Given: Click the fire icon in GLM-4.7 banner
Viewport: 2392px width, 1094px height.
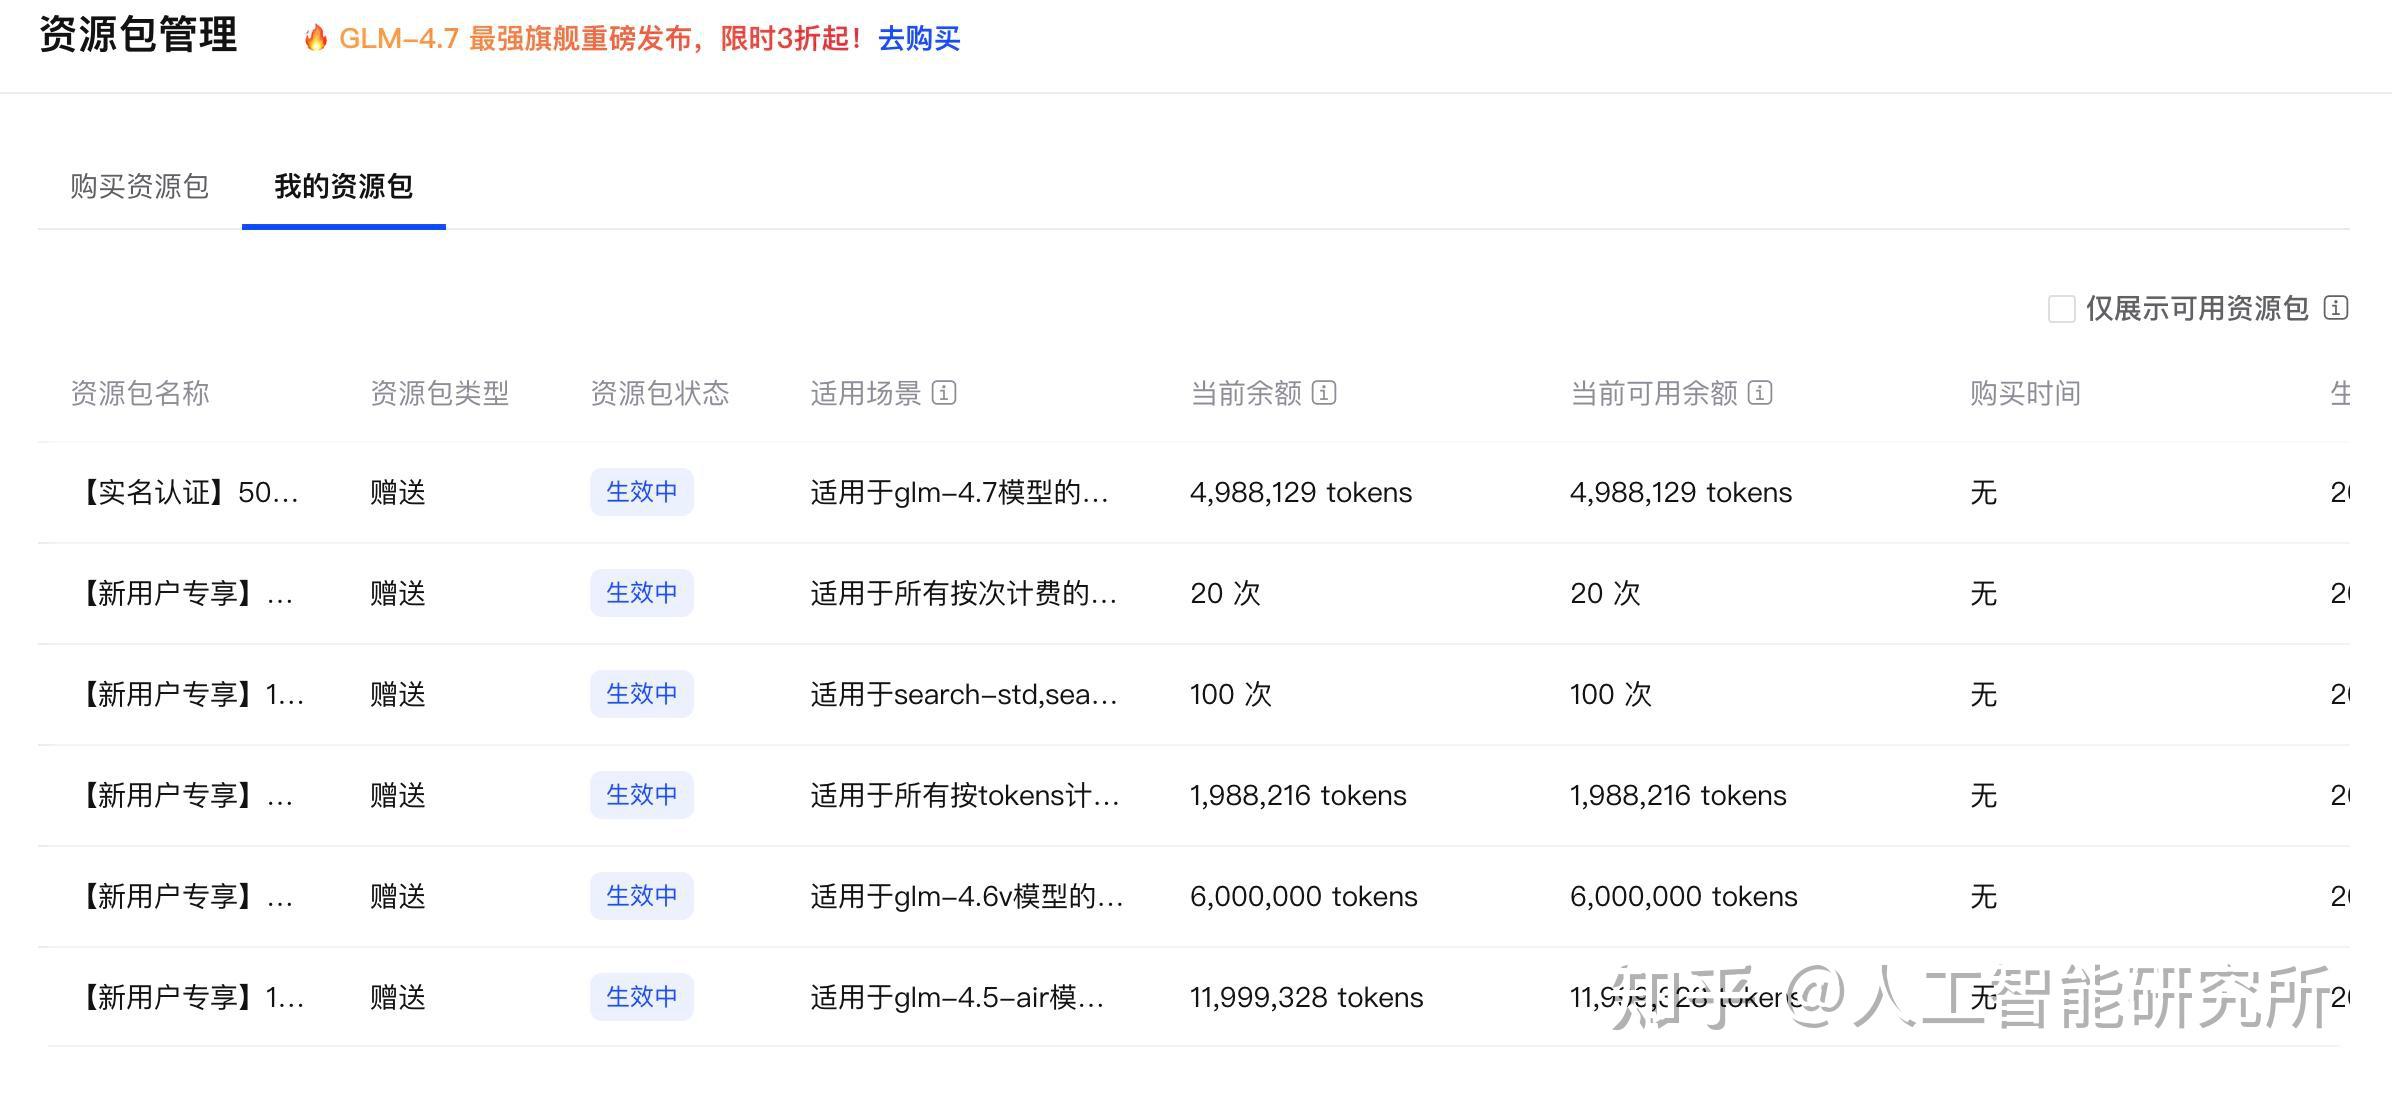Looking at the screenshot, I should tap(316, 38).
